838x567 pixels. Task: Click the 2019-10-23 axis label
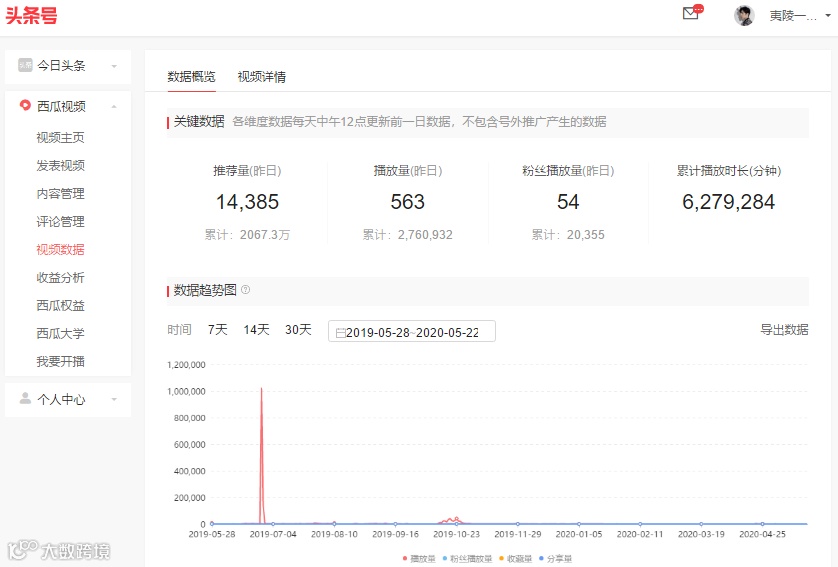click(x=456, y=534)
